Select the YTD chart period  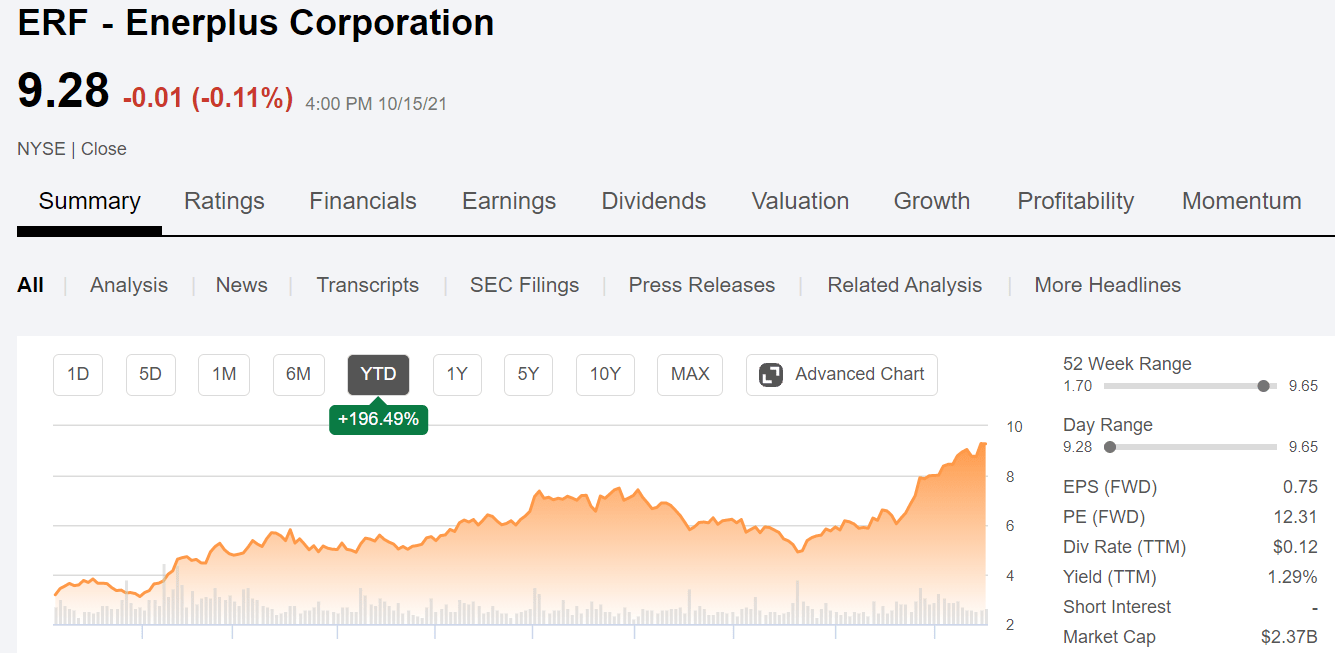[x=378, y=374]
